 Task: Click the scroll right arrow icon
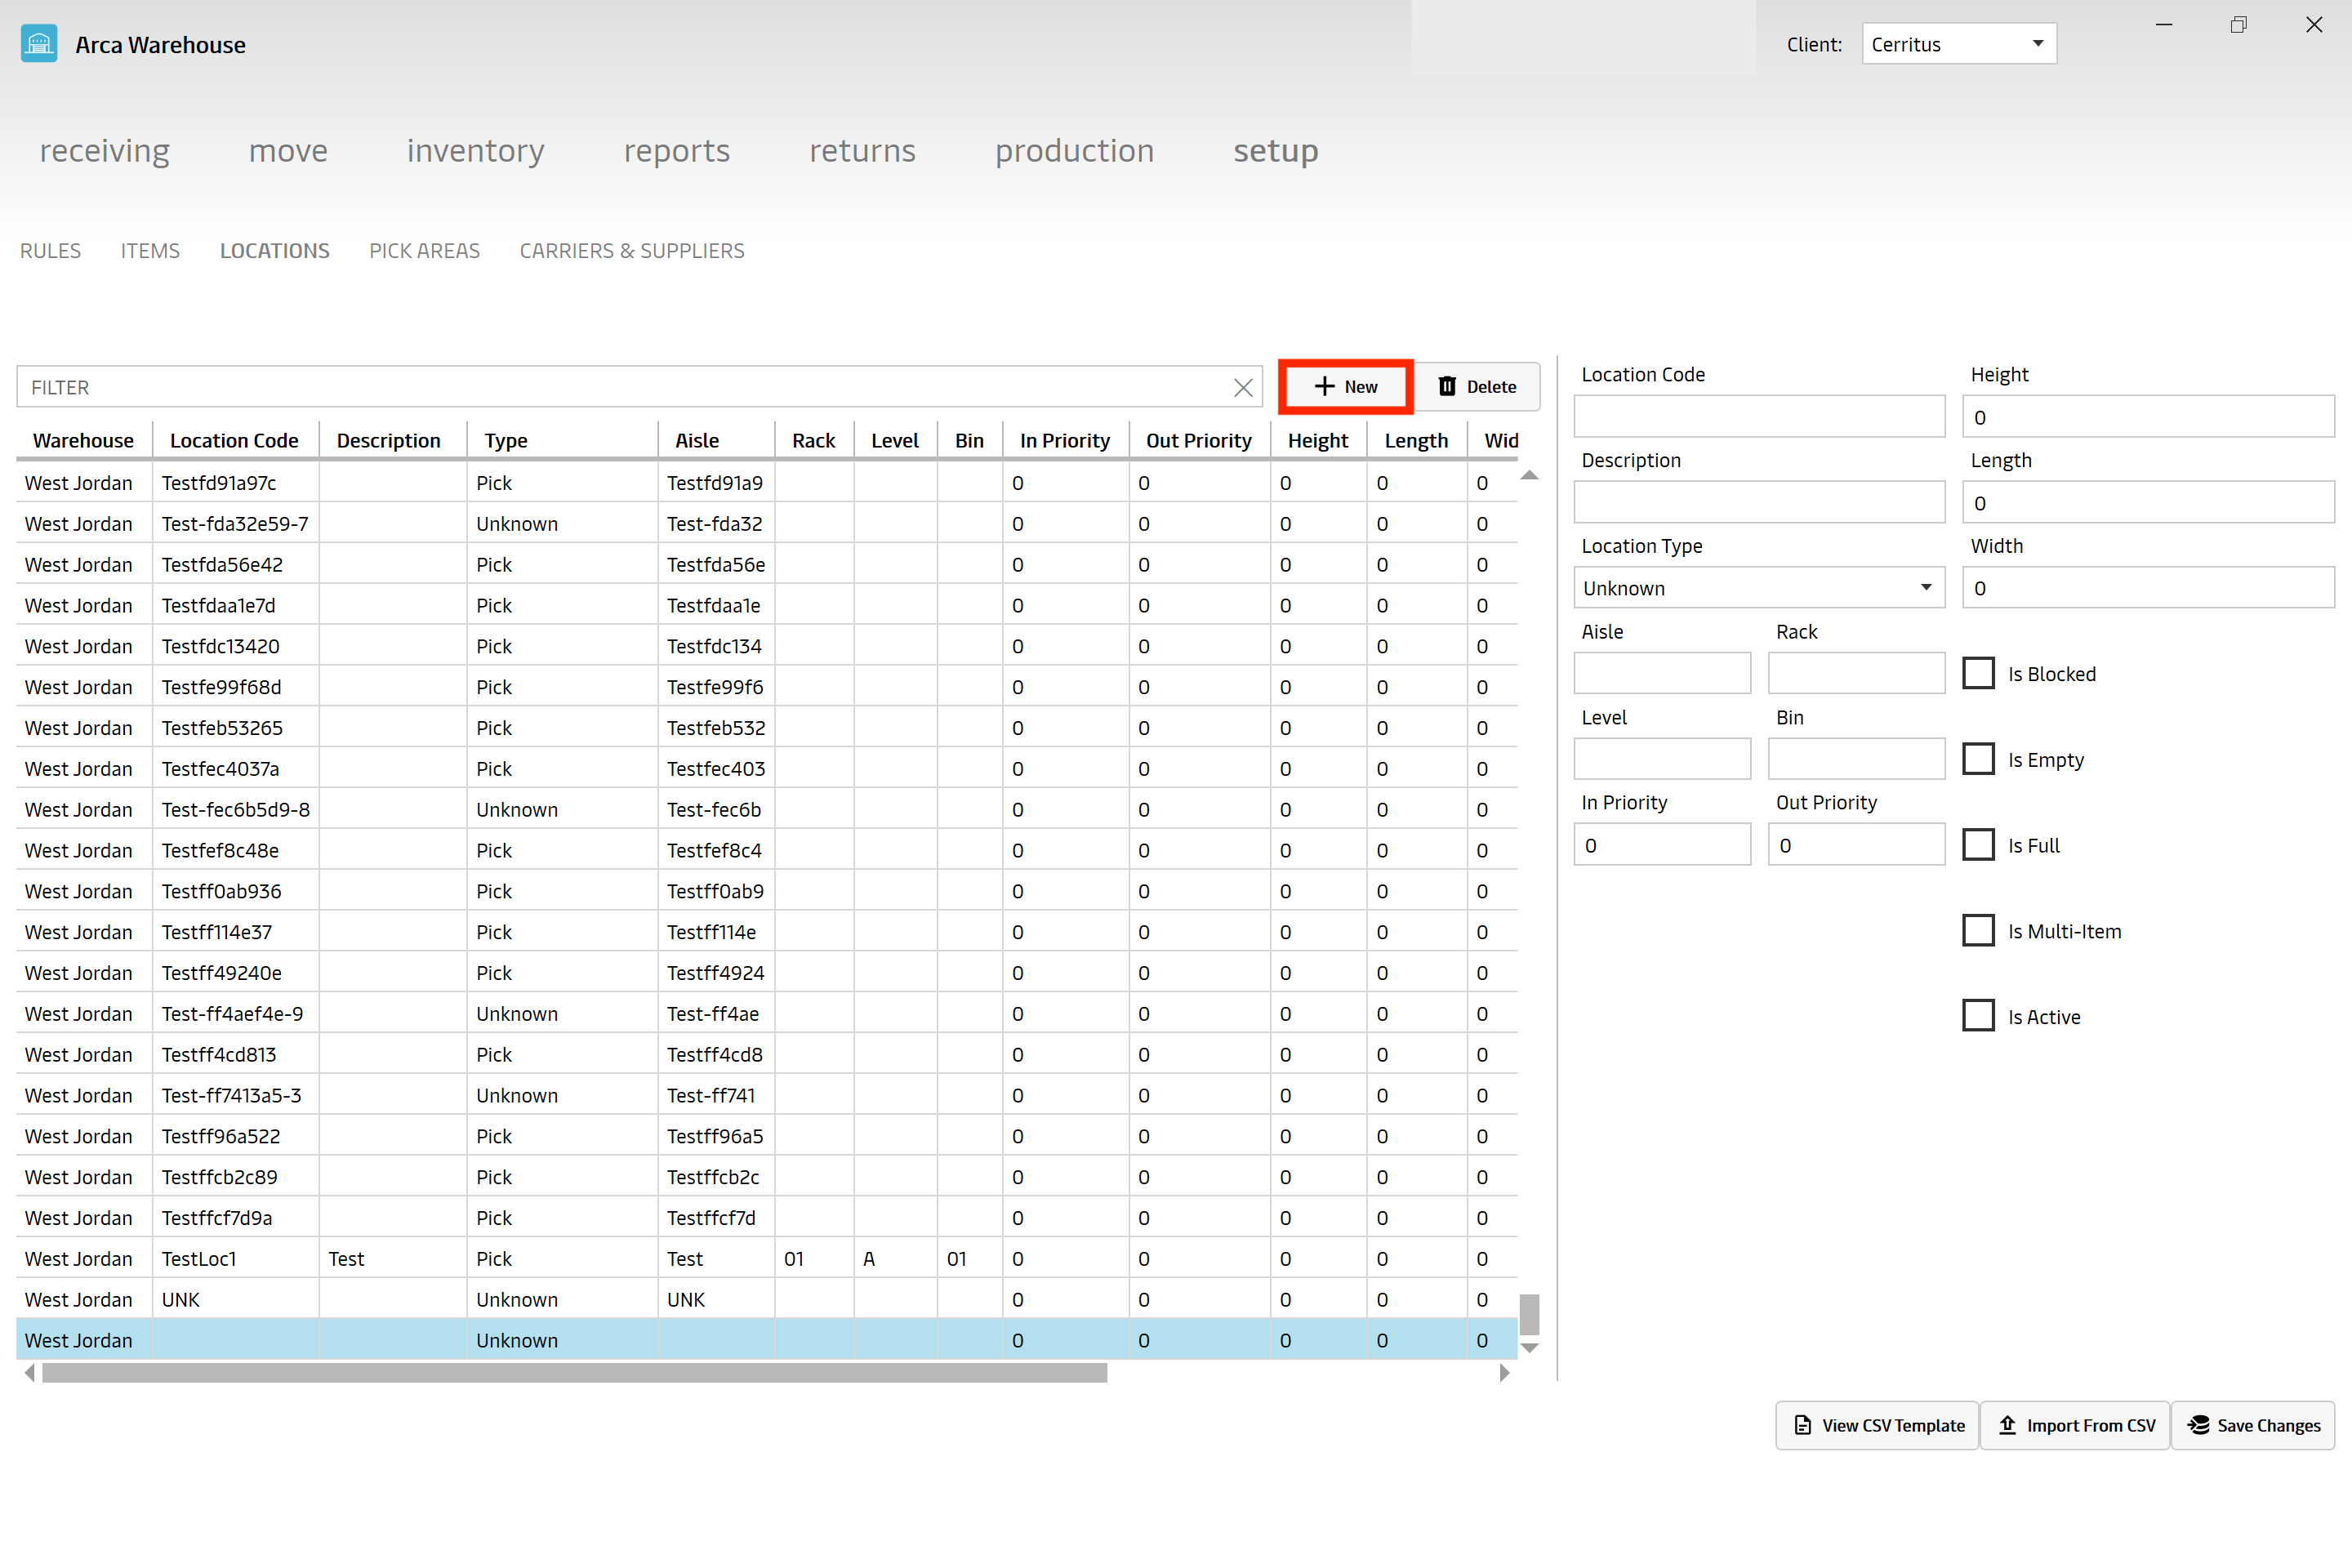click(1503, 1372)
